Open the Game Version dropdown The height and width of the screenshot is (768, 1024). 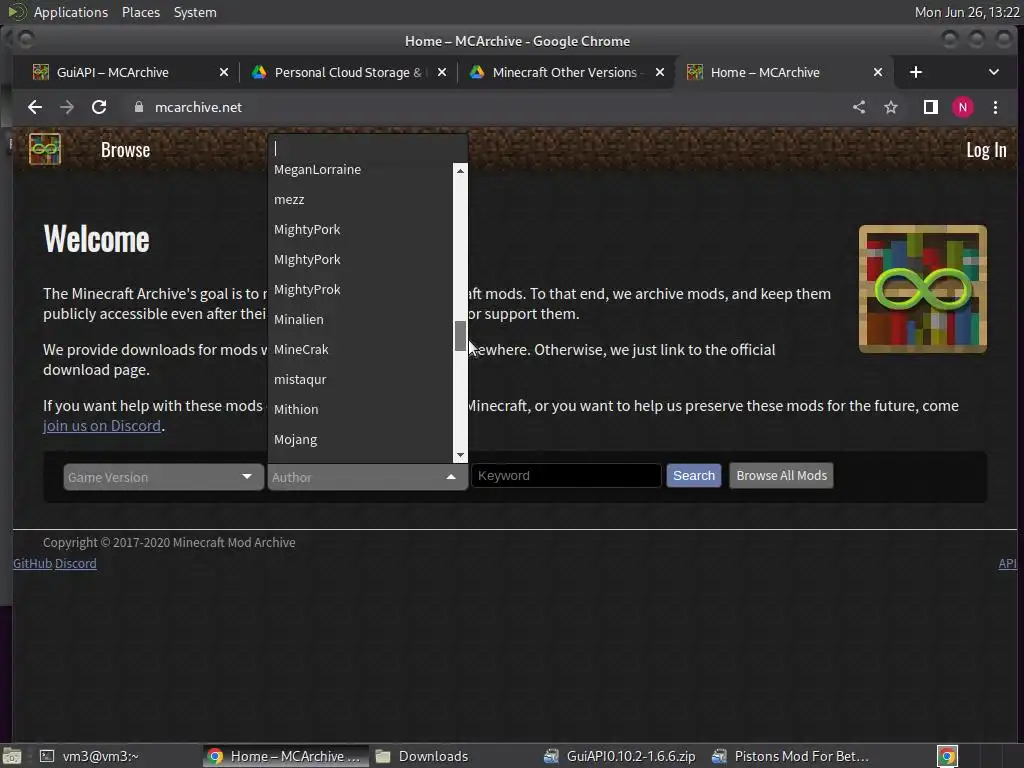(163, 477)
